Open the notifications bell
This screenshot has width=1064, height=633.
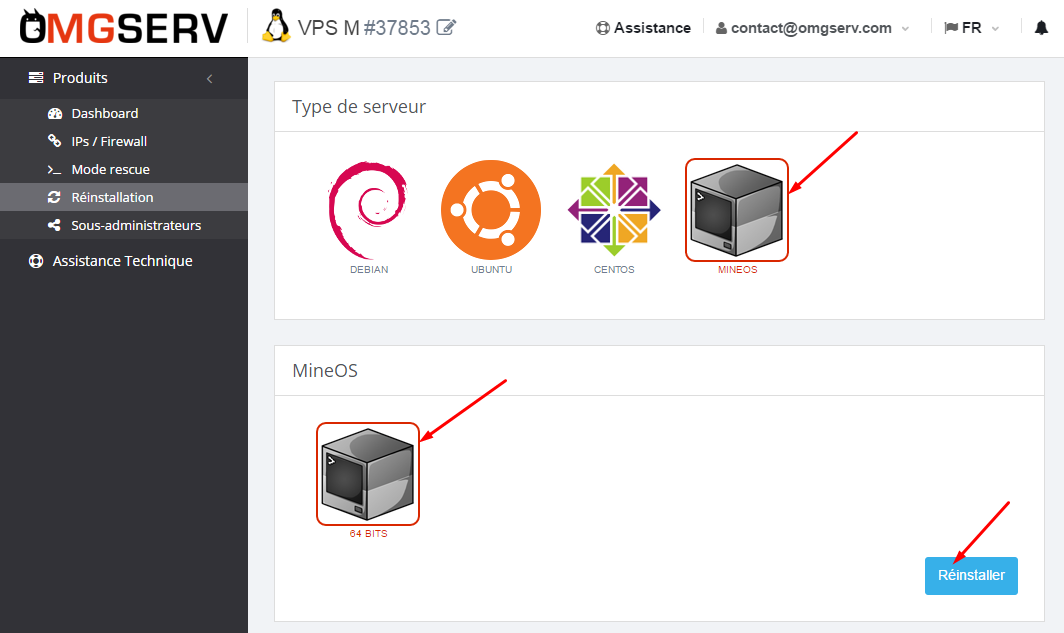(1041, 28)
